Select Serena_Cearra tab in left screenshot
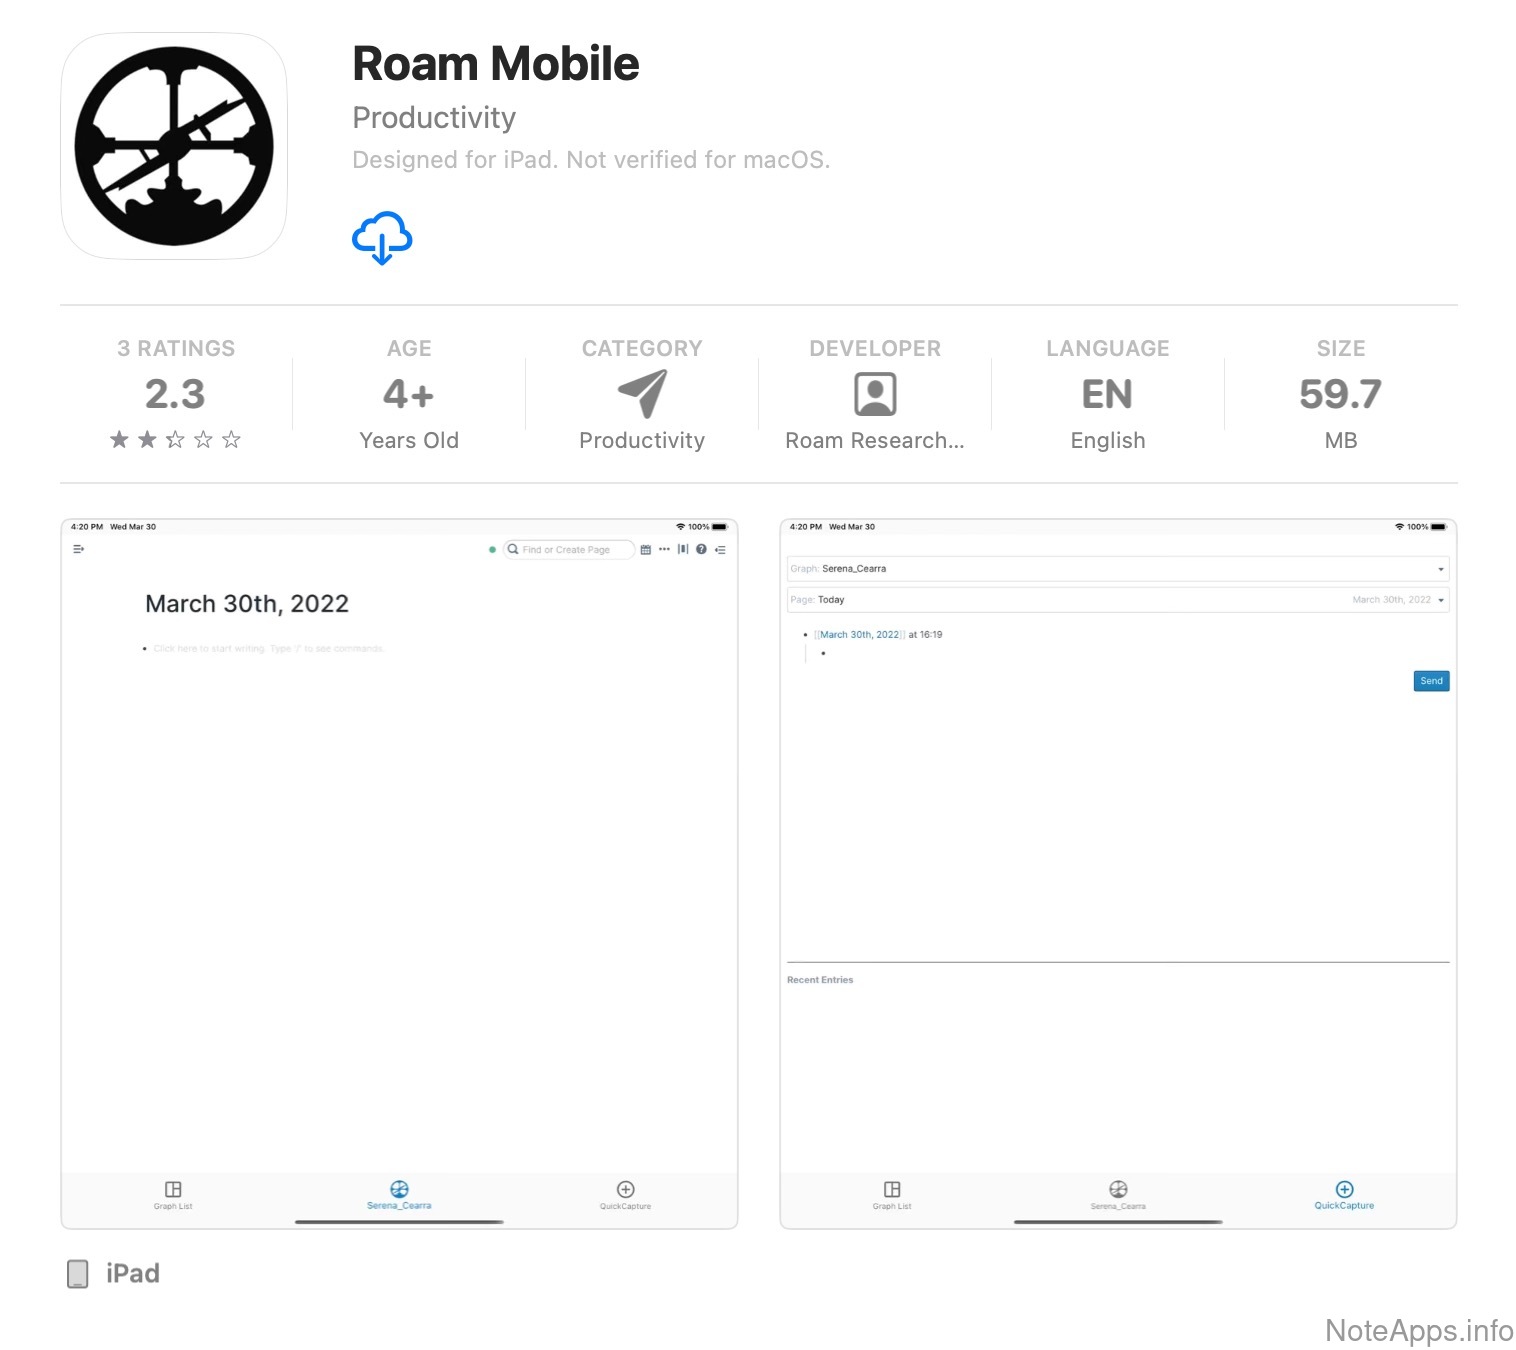Screen dimensions: 1516x1350 tap(399, 1194)
